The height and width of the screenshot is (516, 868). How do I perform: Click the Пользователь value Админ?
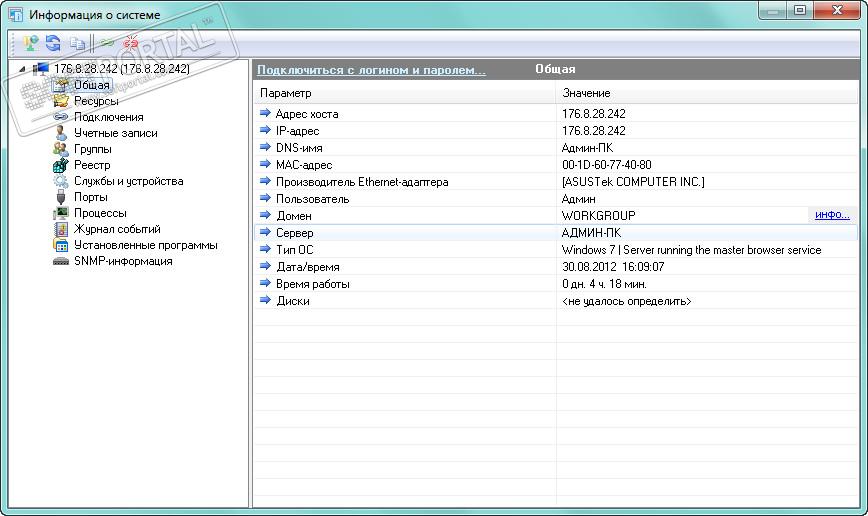coord(578,199)
